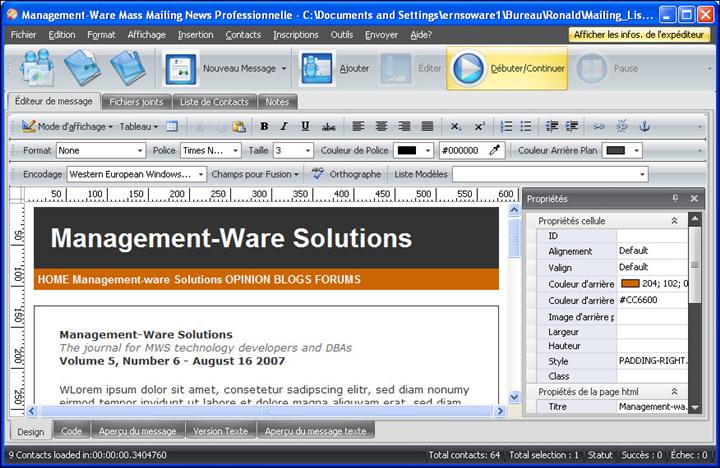Image resolution: width=720 pixels, height=468 pixels.
Task: Click the editor's horizontal scrollbar right arrow
Action: [500, 411]
